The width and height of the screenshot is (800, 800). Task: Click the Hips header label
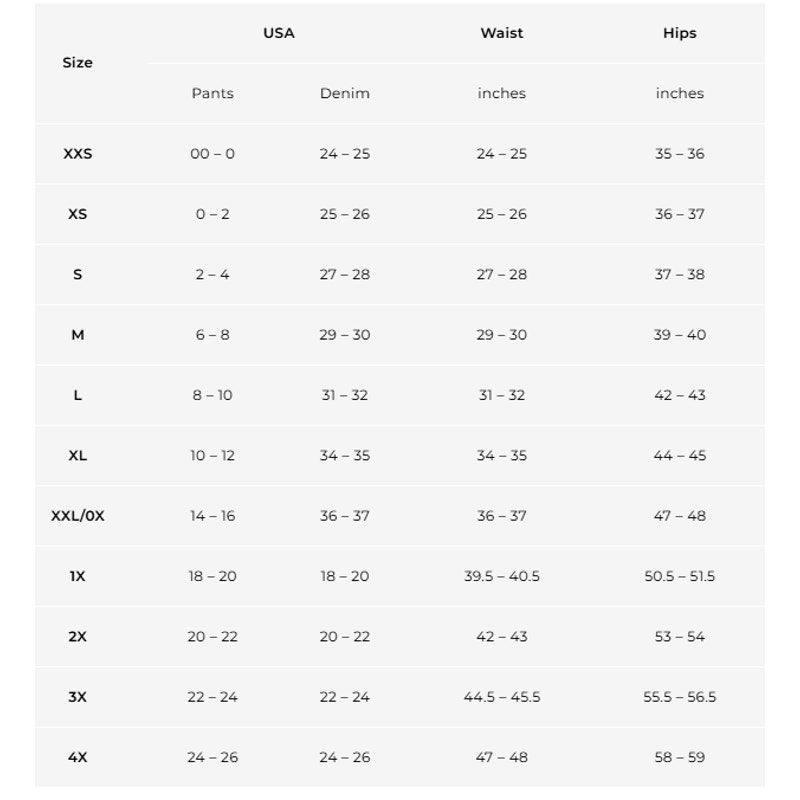click(680, 33)
